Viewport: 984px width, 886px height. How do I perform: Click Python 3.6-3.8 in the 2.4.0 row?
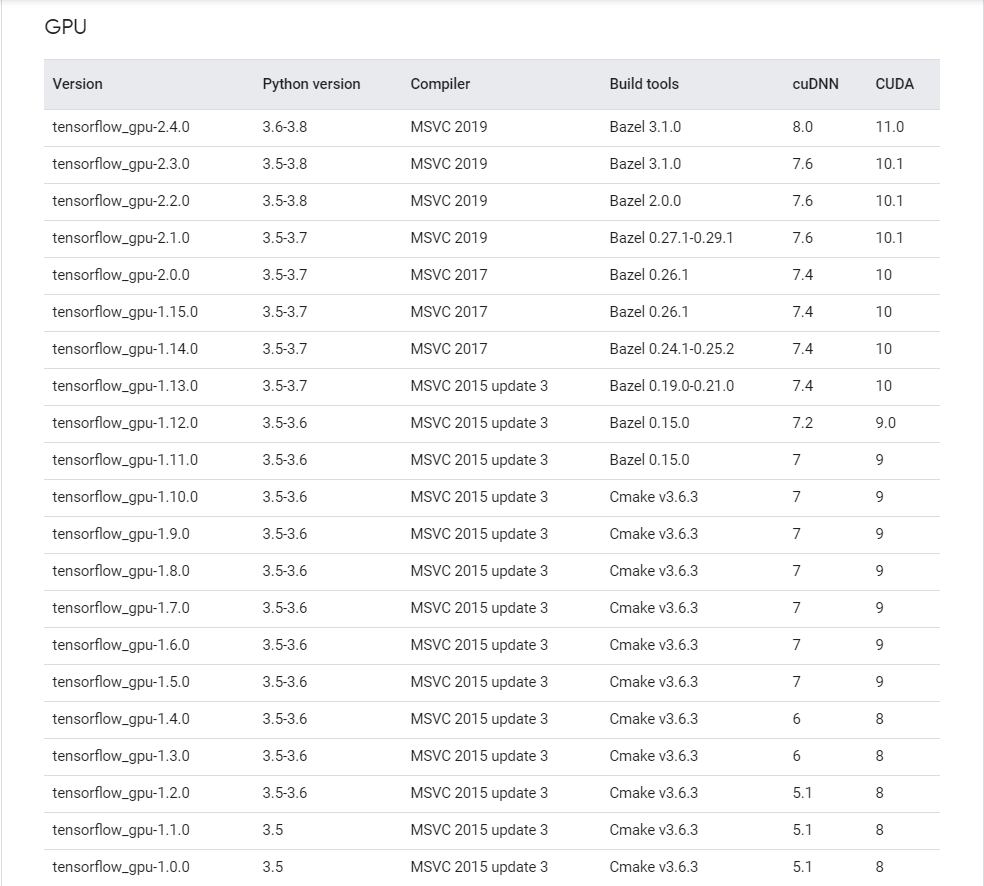(x=285, y=127)
